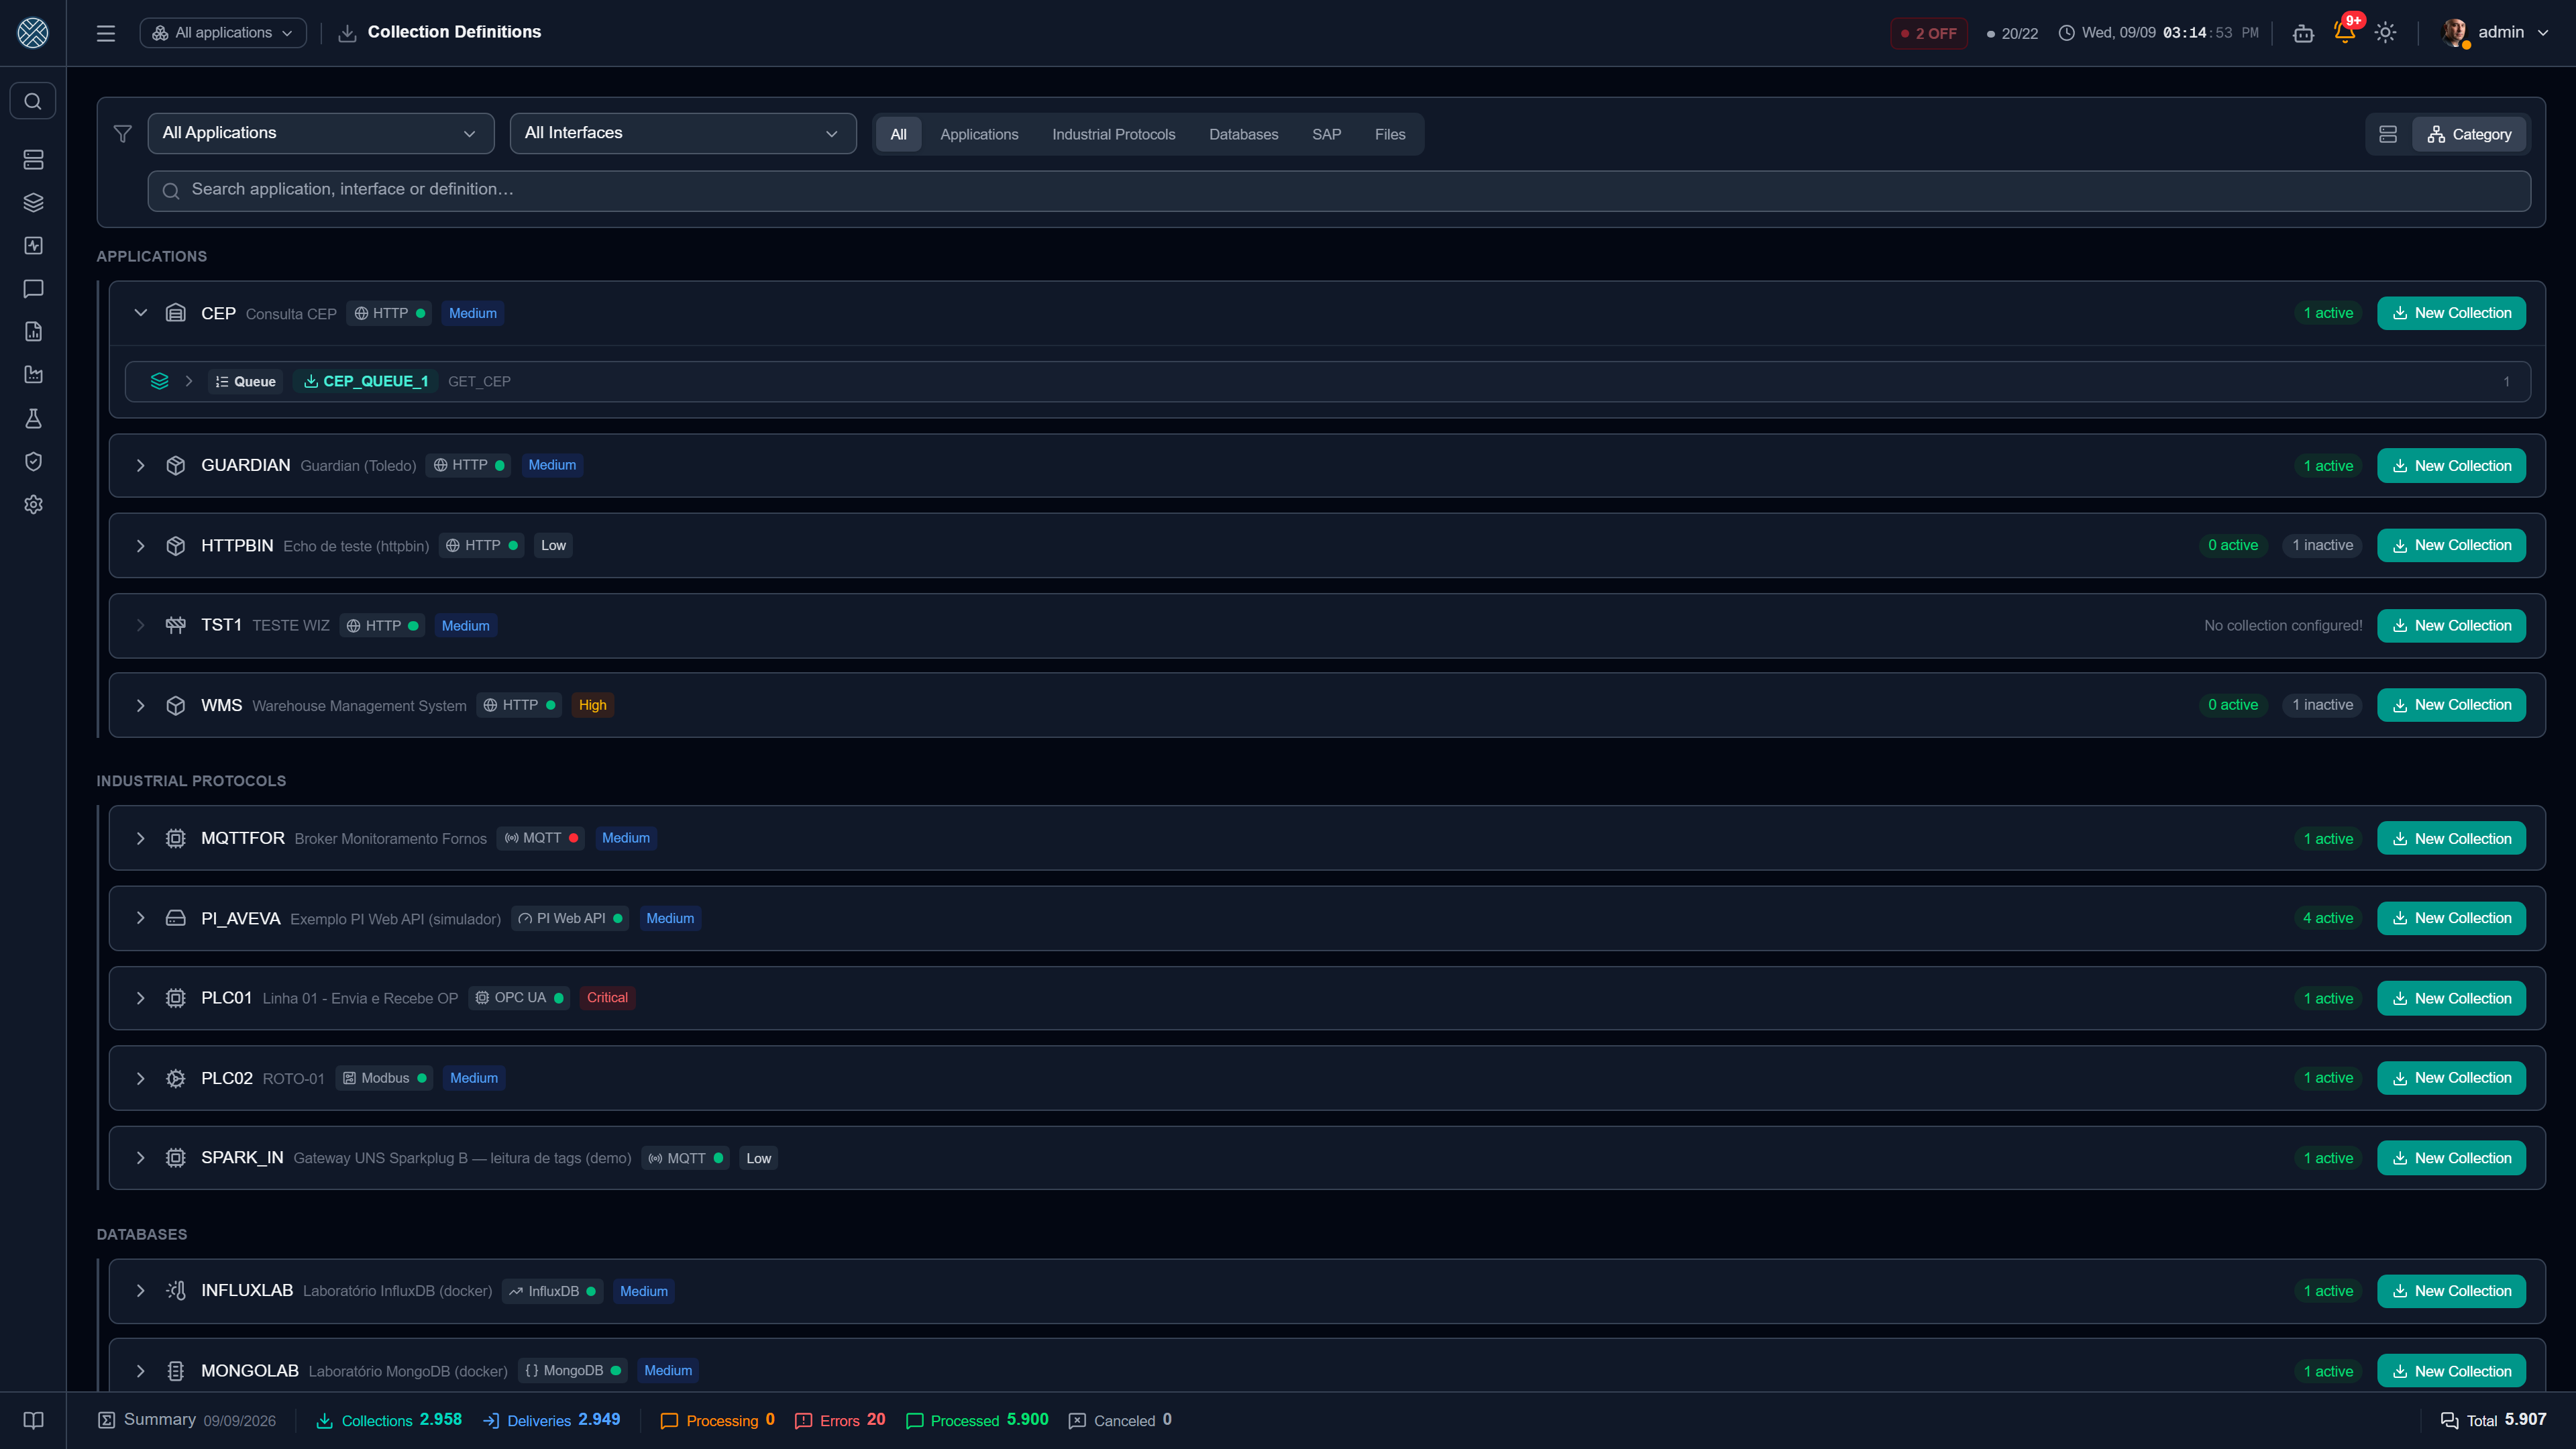Open the hamburger menu icon
Image resolution: width=2576 pixels, height=1449 pixels.
pos(106,33)
